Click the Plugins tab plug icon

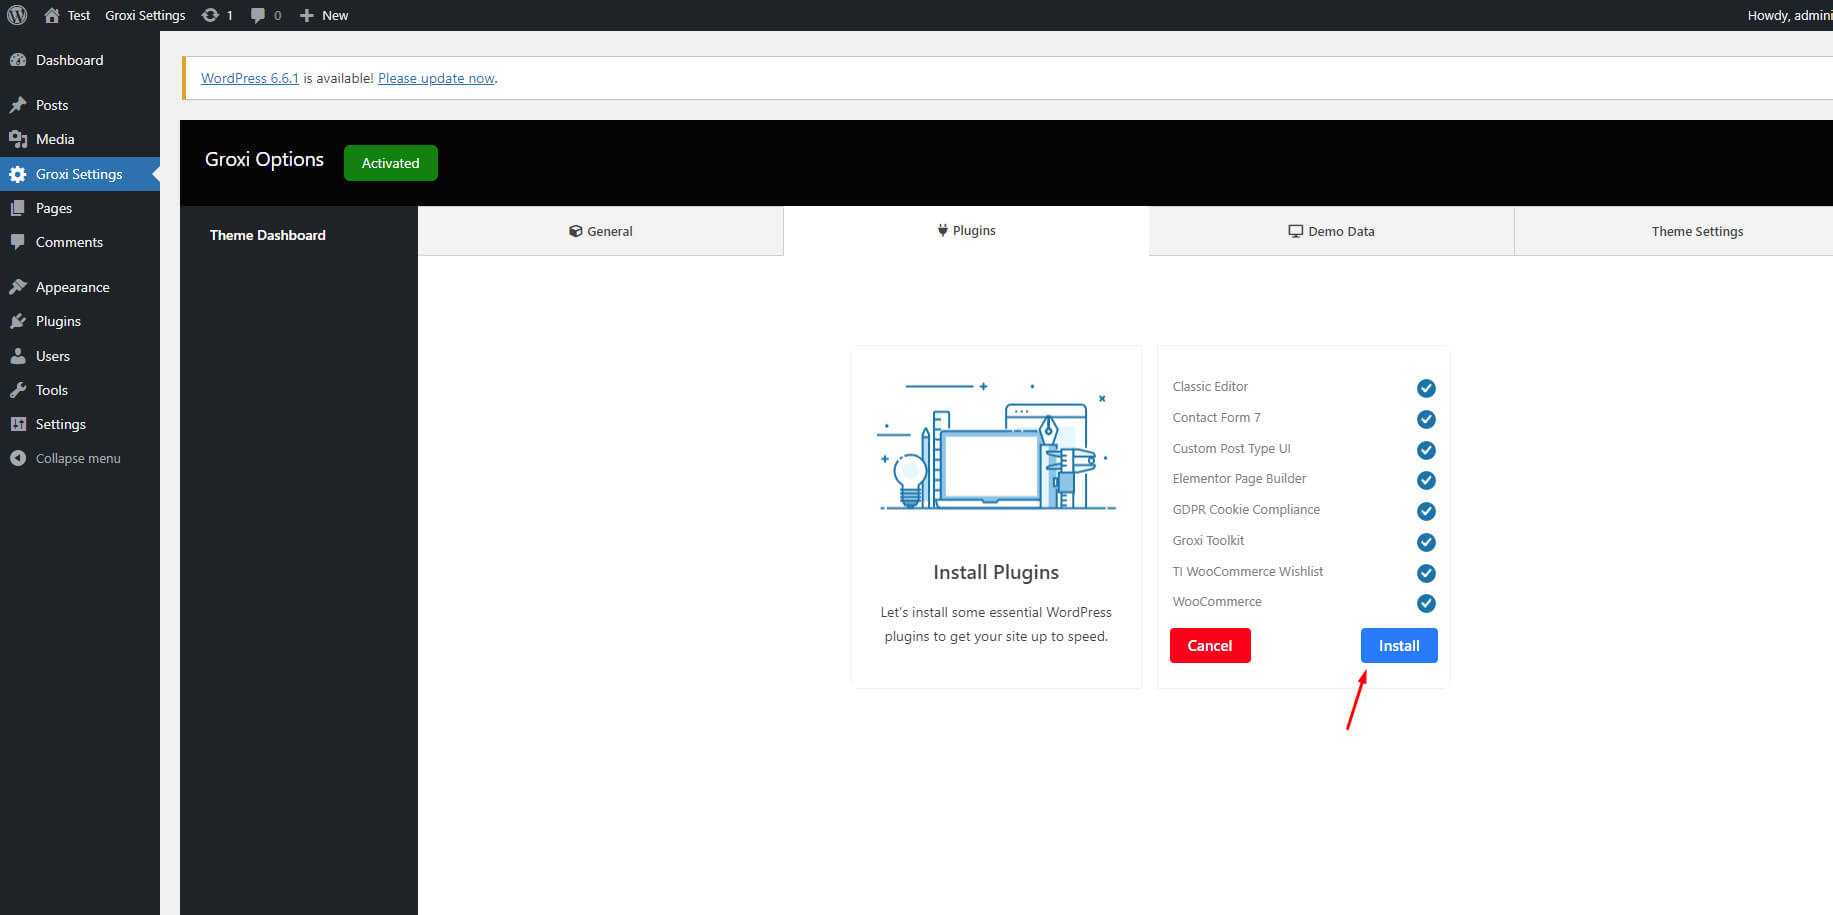tap(942, 230)
